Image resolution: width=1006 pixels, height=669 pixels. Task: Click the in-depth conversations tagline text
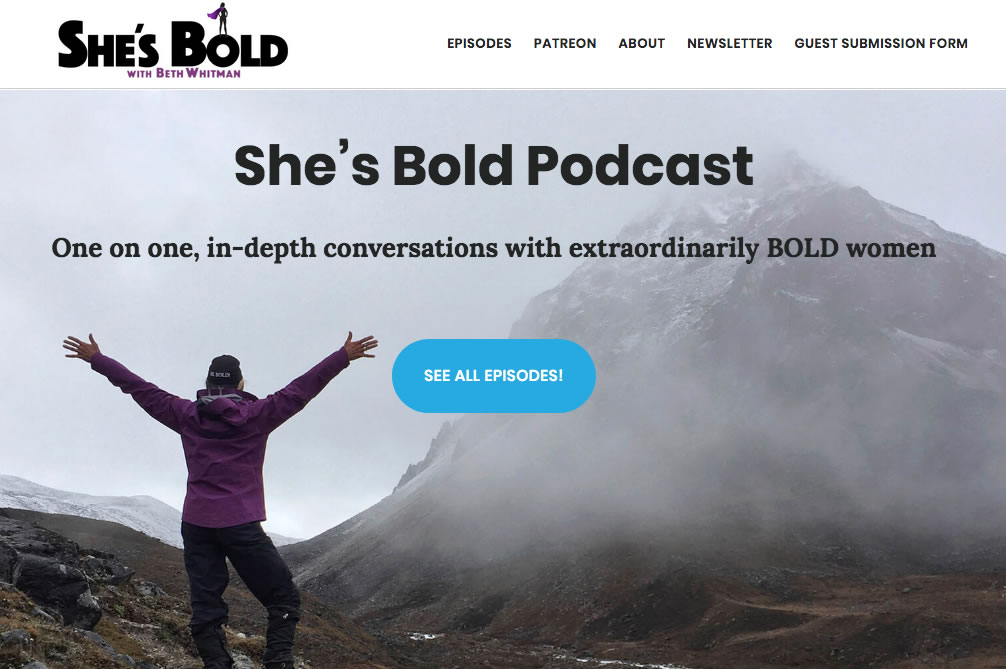(x=493, y=248)
